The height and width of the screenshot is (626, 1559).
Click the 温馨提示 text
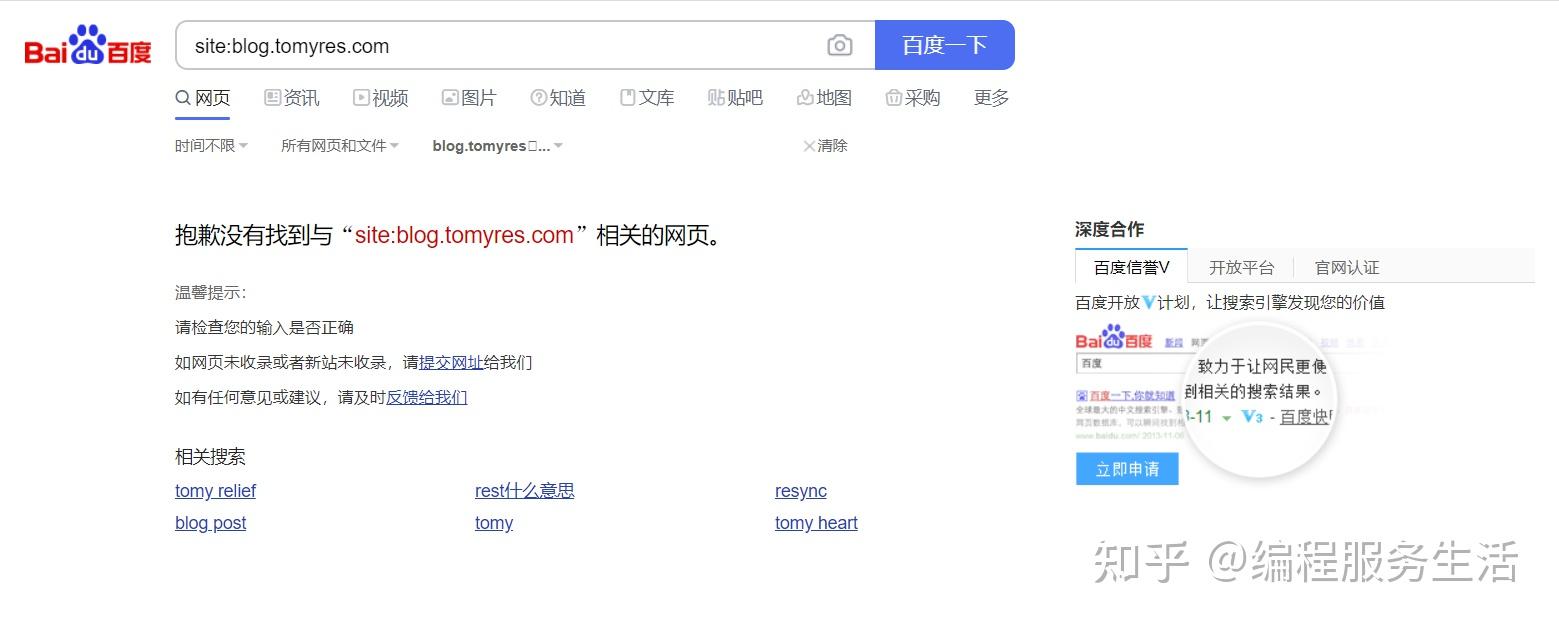210,293
